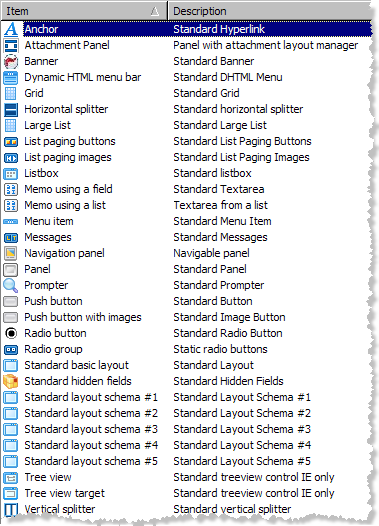This screenshot has width=379, height=526.
Task: Select the Radio button icon
Action: pyautogui.click(x=11, y=333)
